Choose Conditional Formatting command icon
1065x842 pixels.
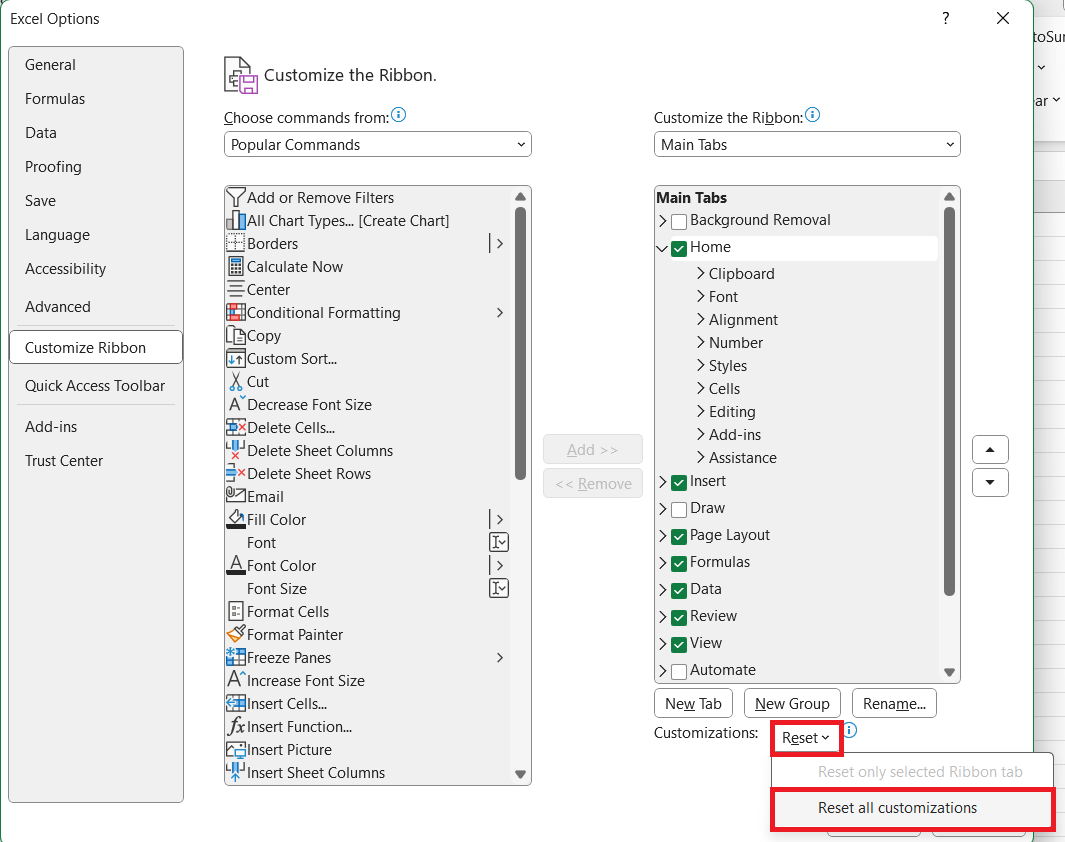coord(236,312)
